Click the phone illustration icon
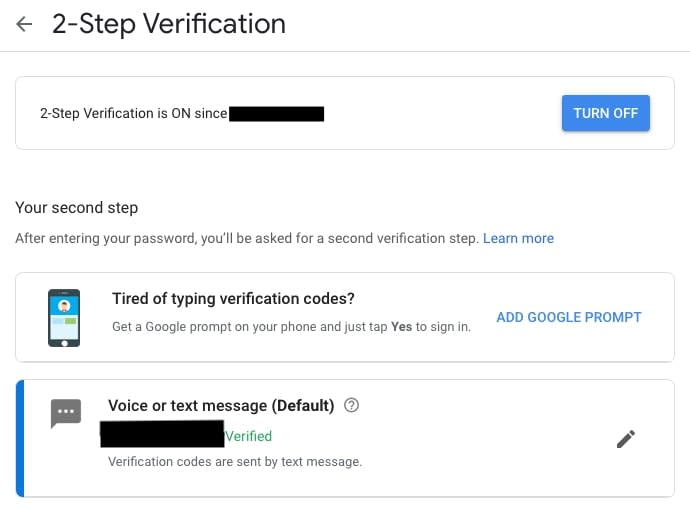 64,317
